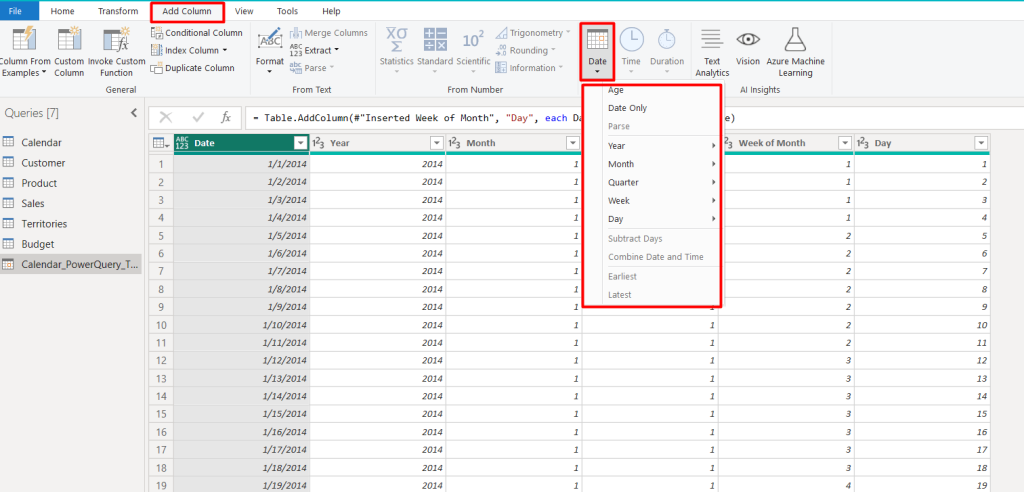
Task: Click the Time clock icon
Action: point(631,40)
